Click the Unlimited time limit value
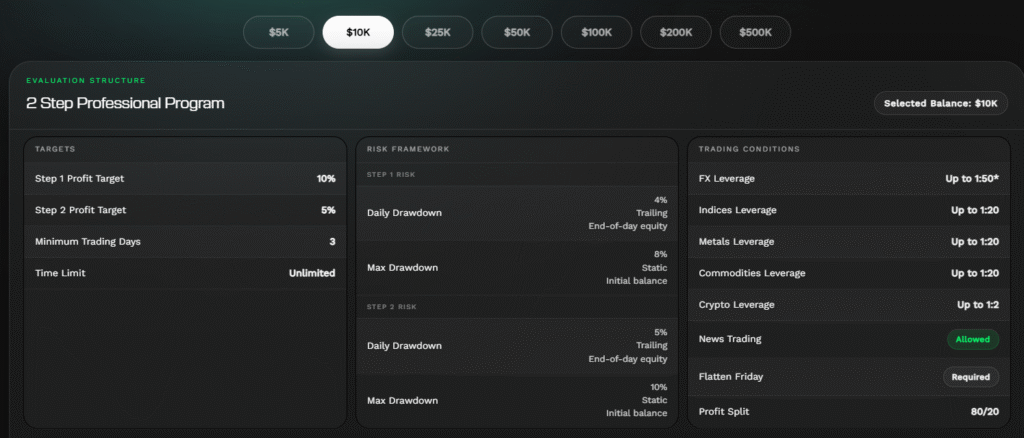Screen dimensions: 1024x438 [x=312, y=273]
